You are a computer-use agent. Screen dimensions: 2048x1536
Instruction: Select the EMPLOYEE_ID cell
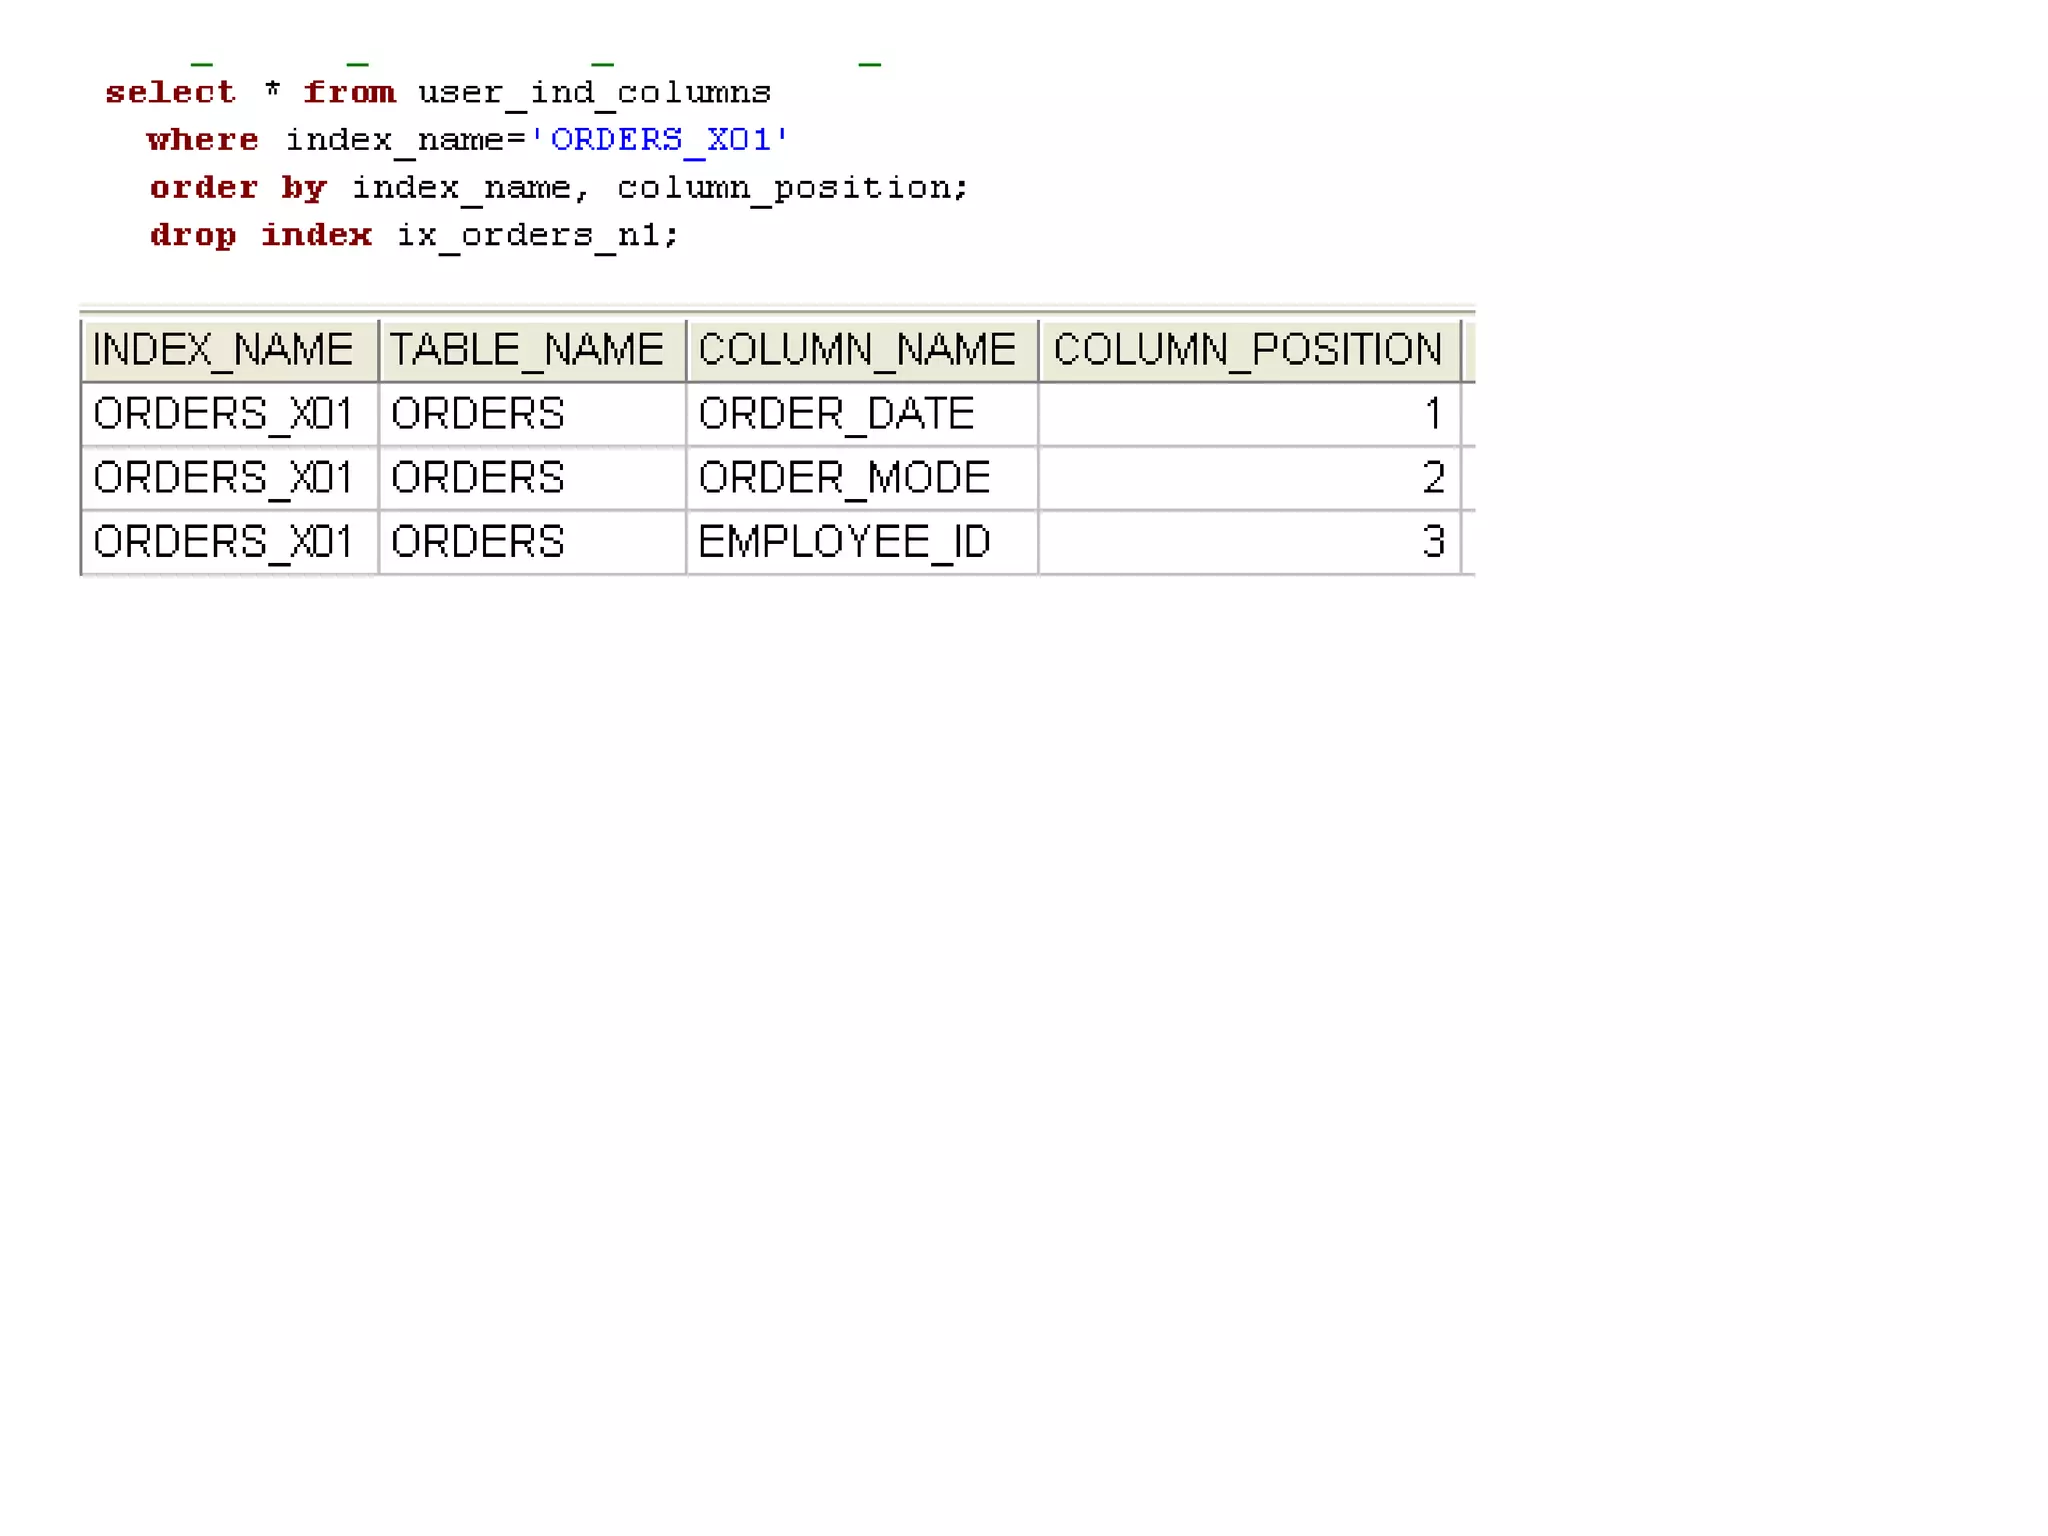pyautogui.click(x=844, y=542)
